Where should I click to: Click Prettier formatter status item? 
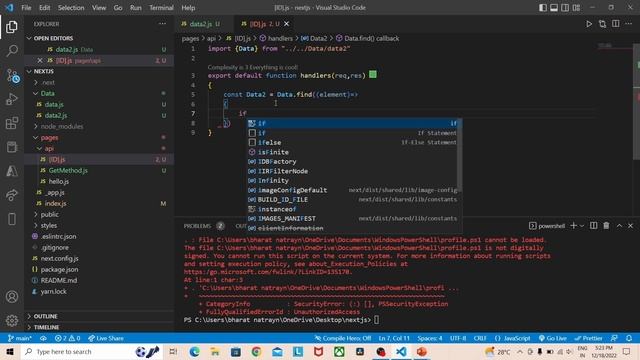588,338
